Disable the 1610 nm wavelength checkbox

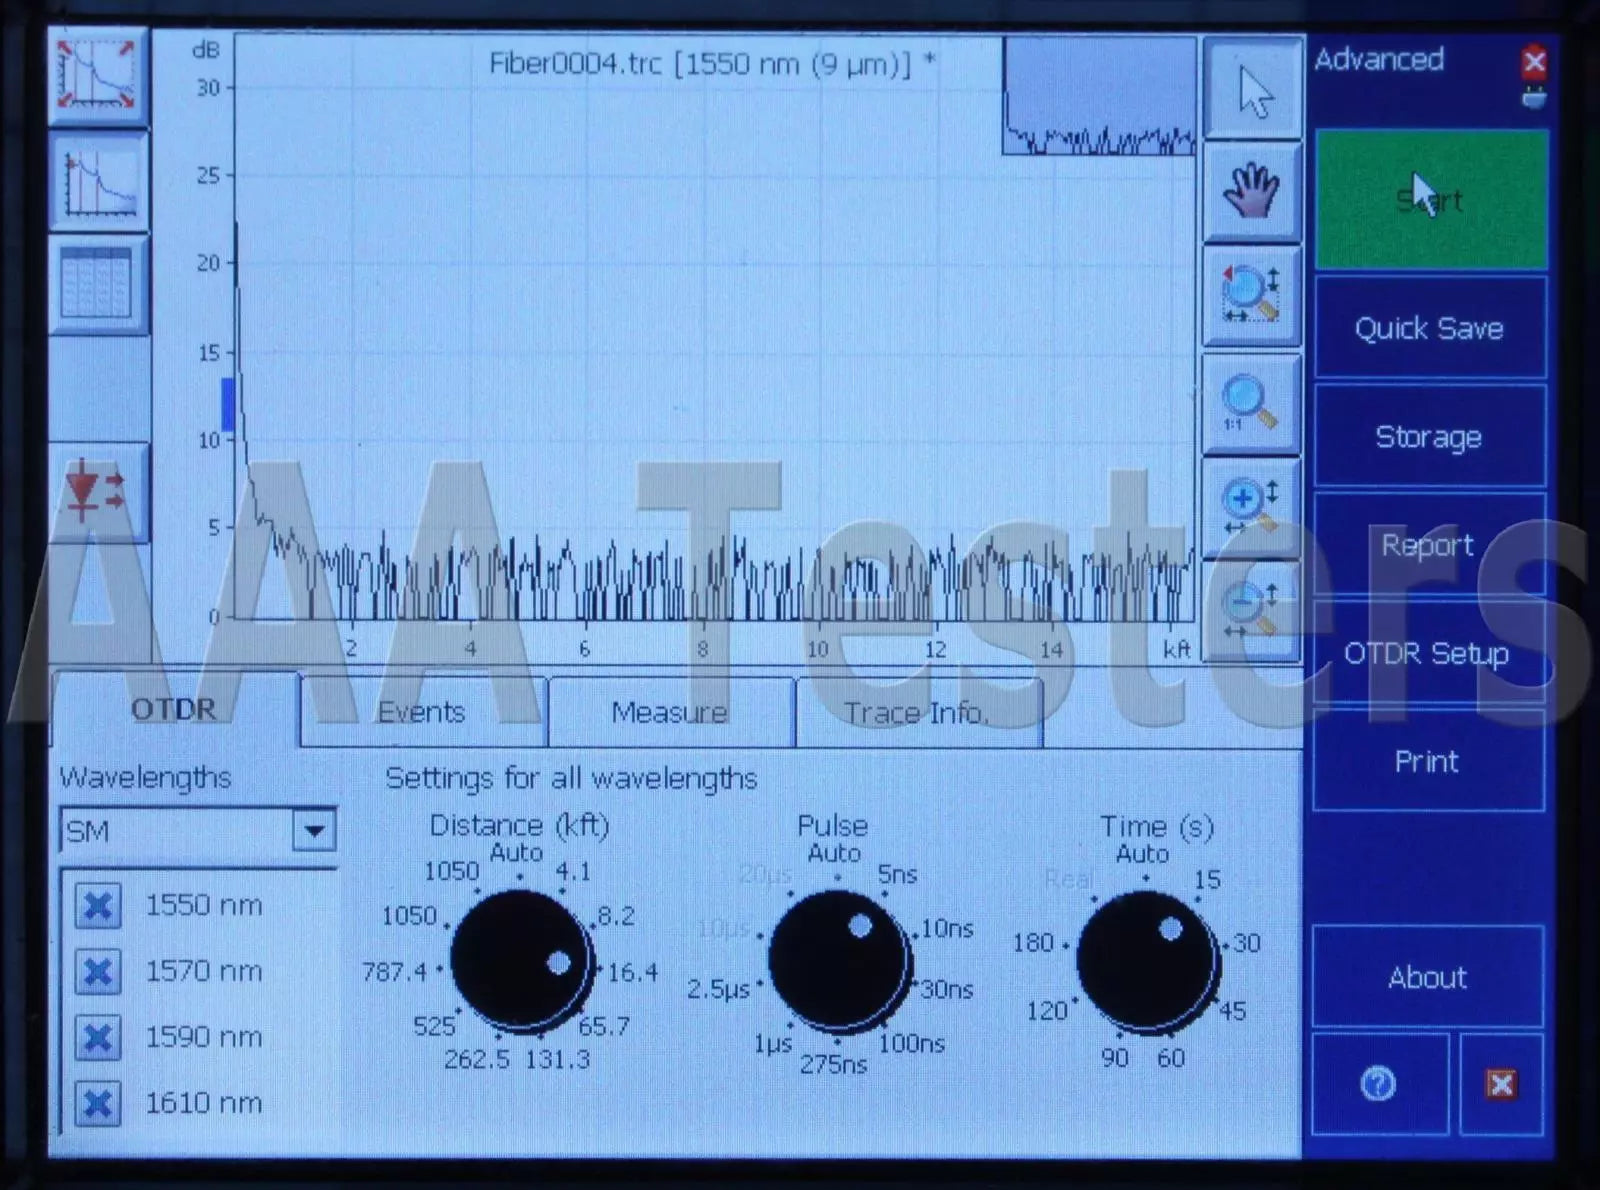(98, 1104)
